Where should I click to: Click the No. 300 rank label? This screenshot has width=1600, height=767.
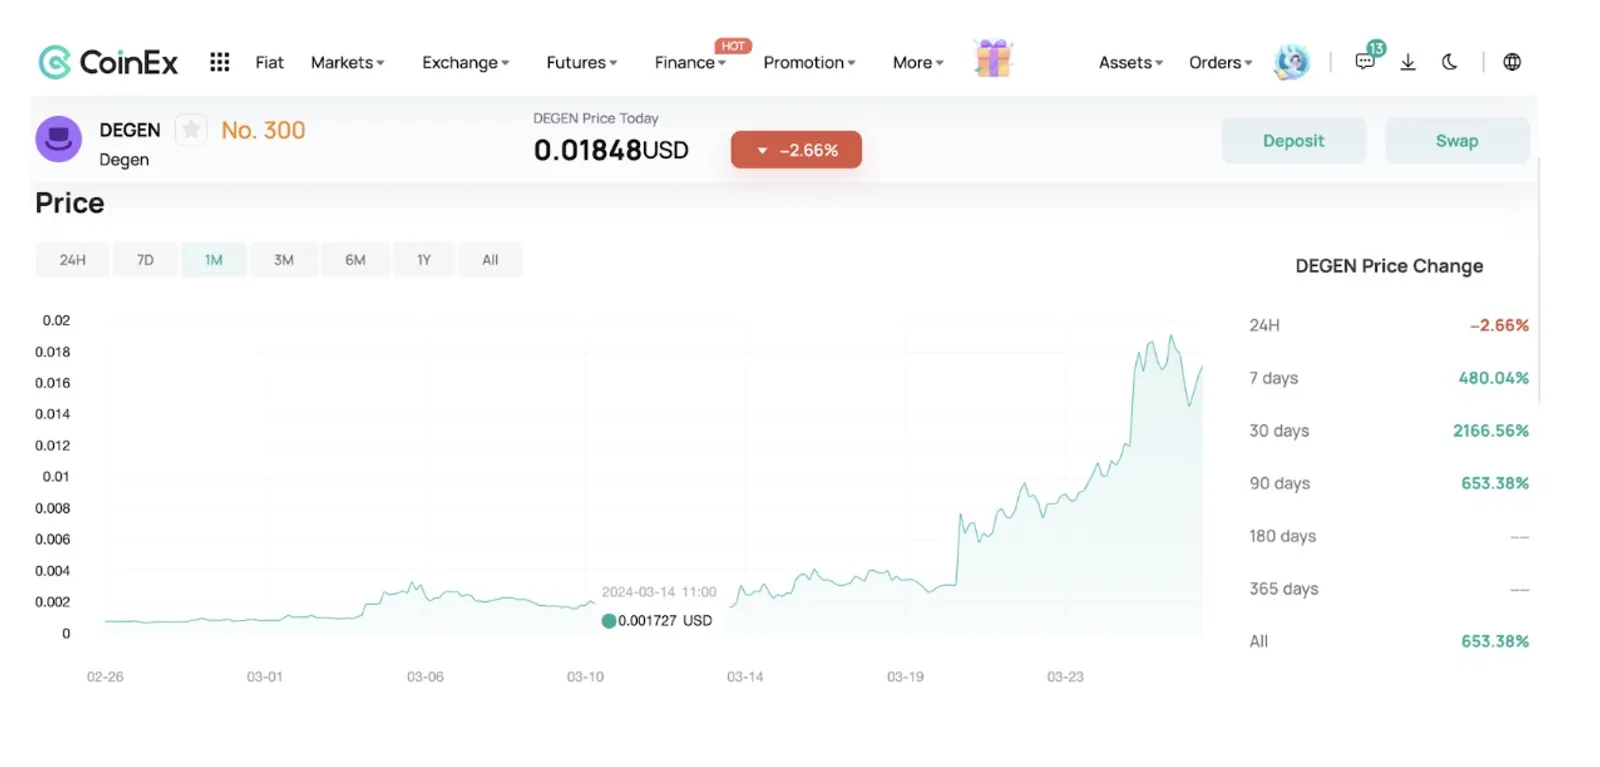click(x=263, y=130)
